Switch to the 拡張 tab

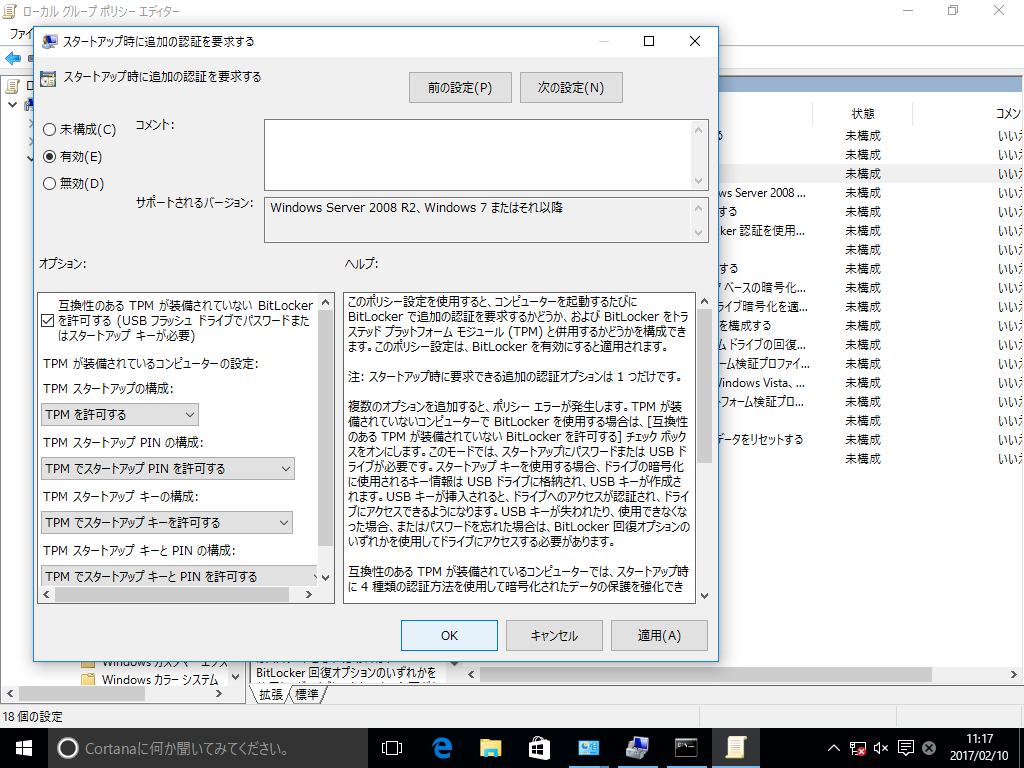coord(271,694)
